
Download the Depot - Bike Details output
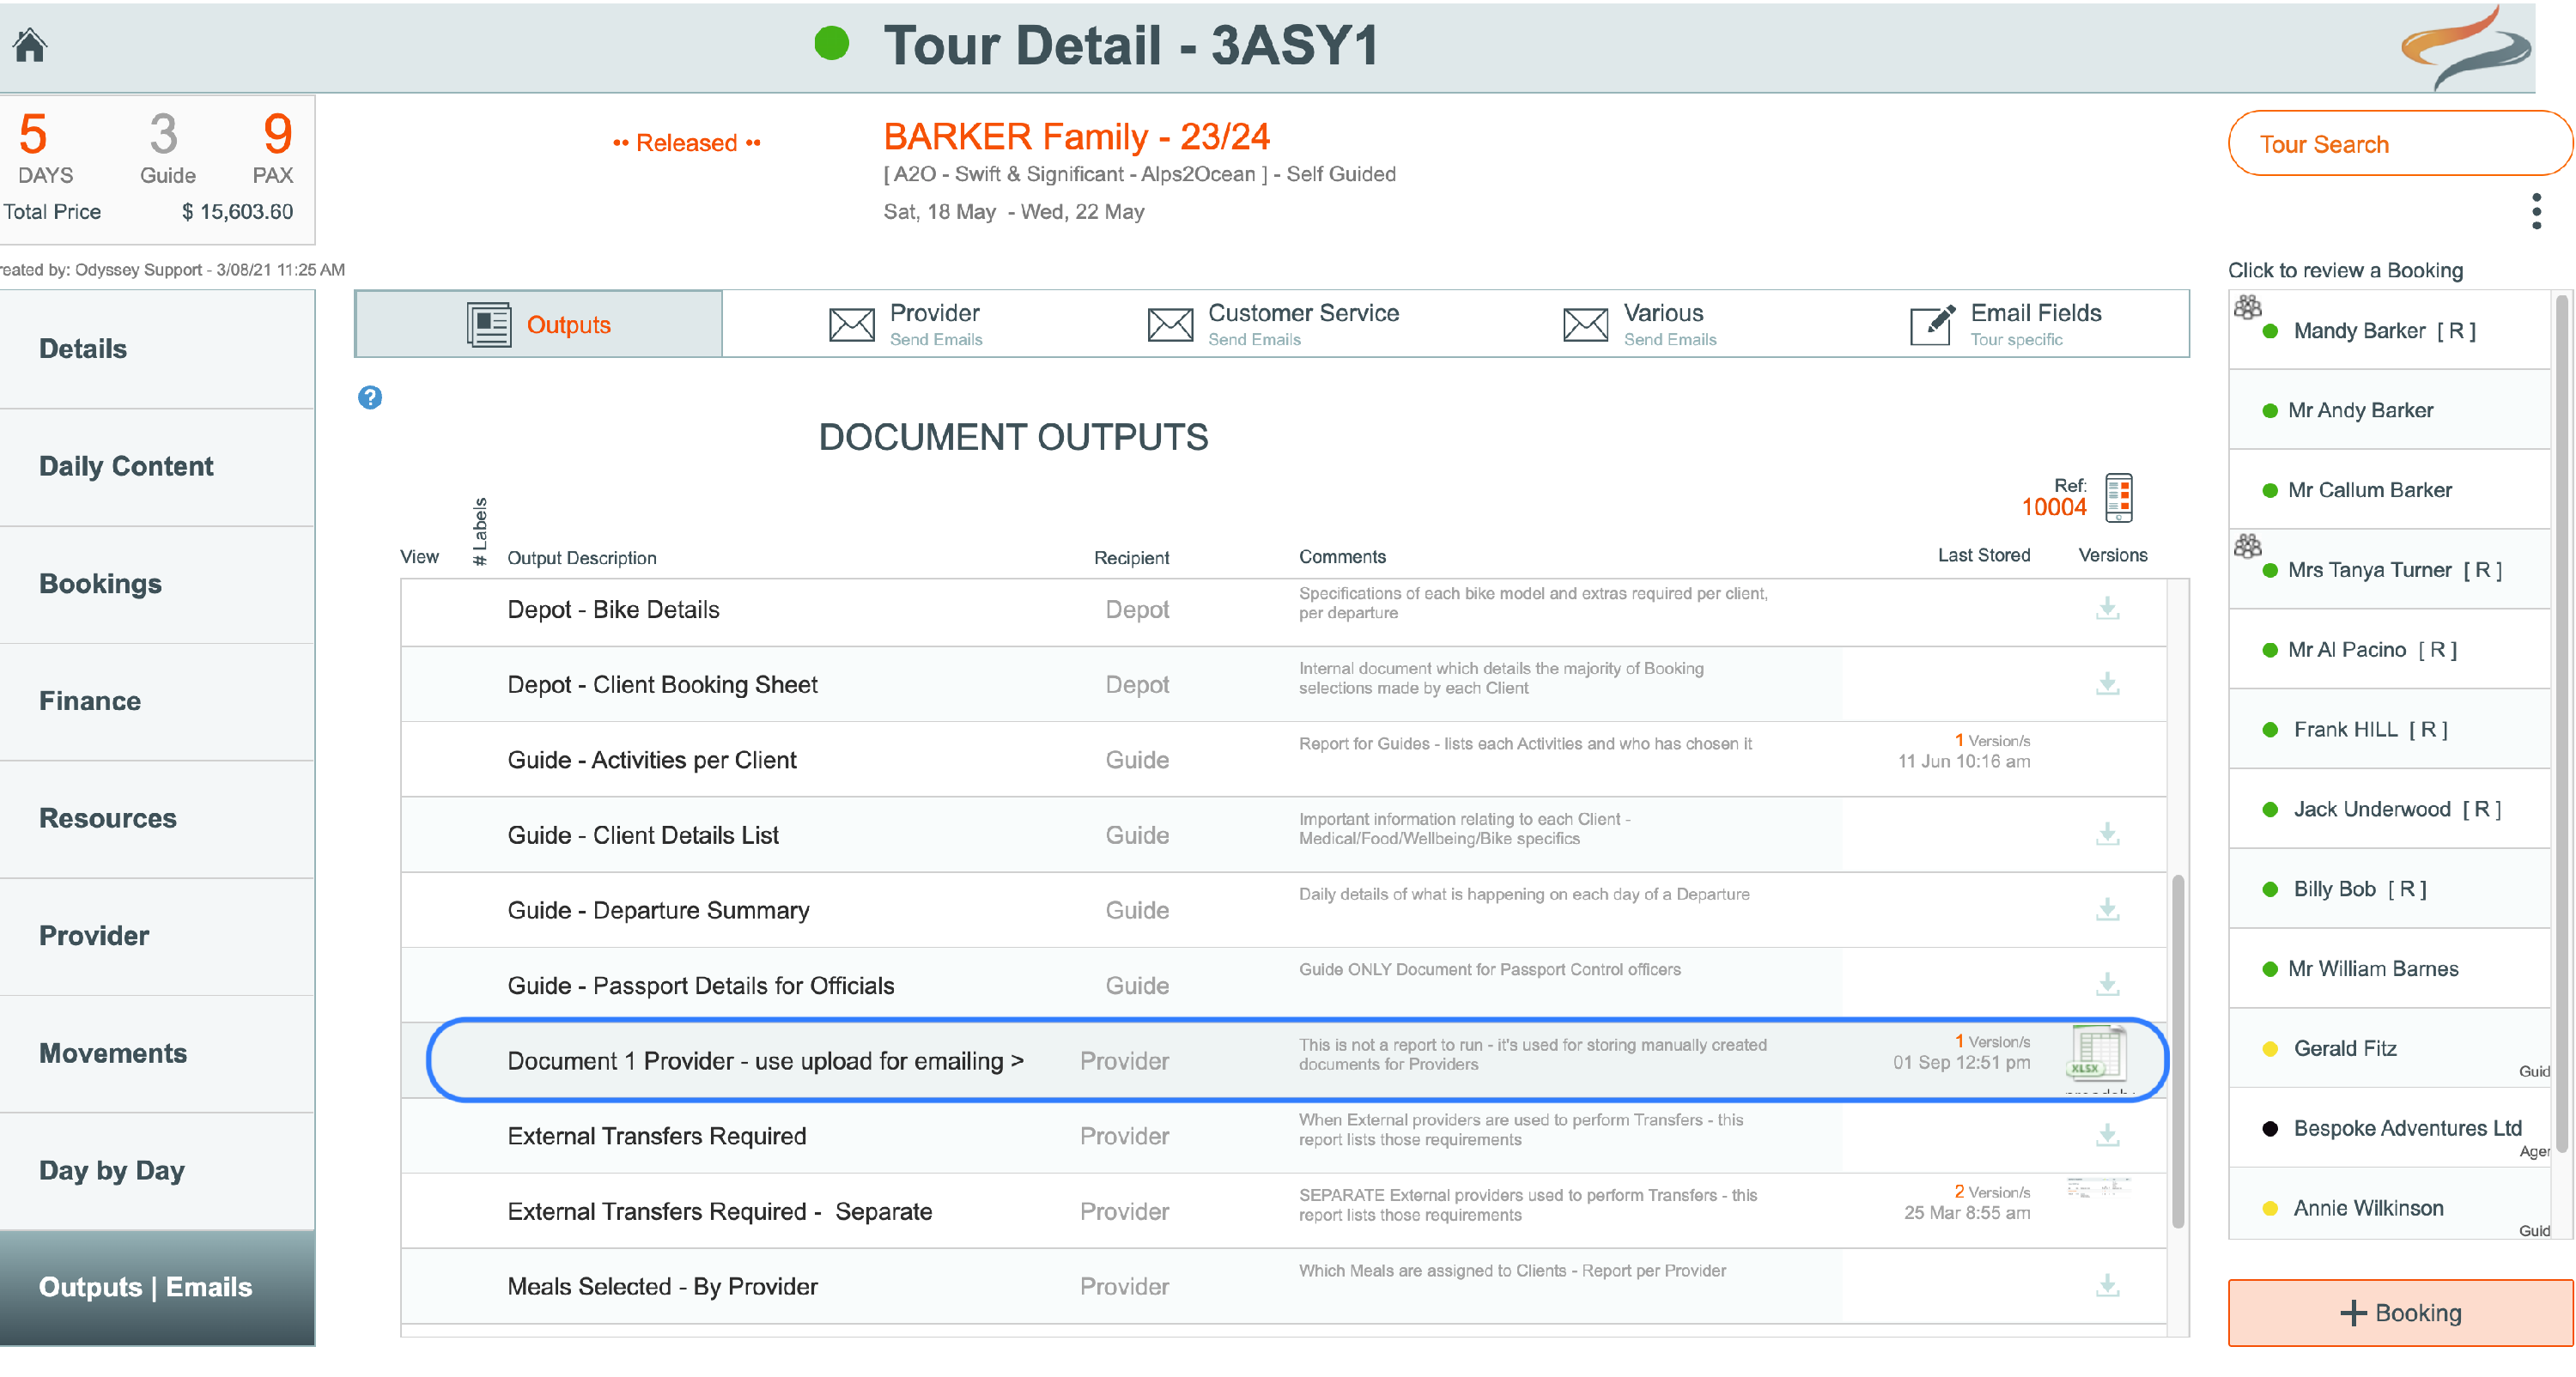pyautogui.click(x=2107, y=609)
